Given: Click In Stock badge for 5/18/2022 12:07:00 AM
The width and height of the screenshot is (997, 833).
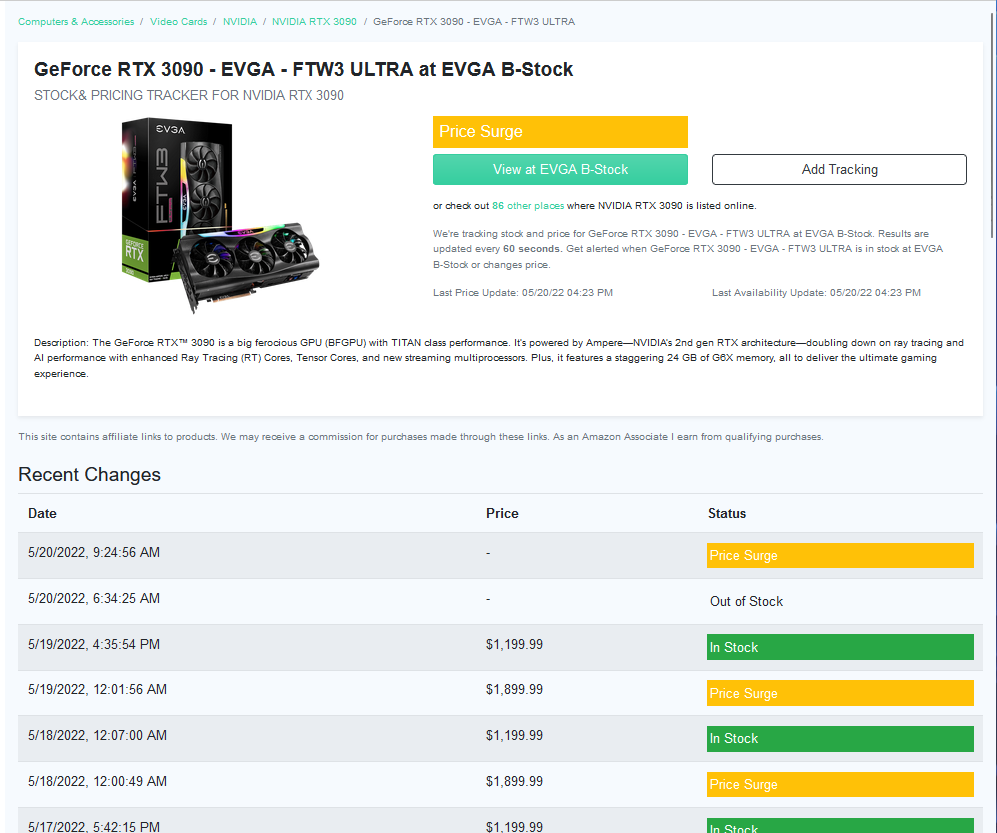Looking at the screenshot, I should coord(840,739).
